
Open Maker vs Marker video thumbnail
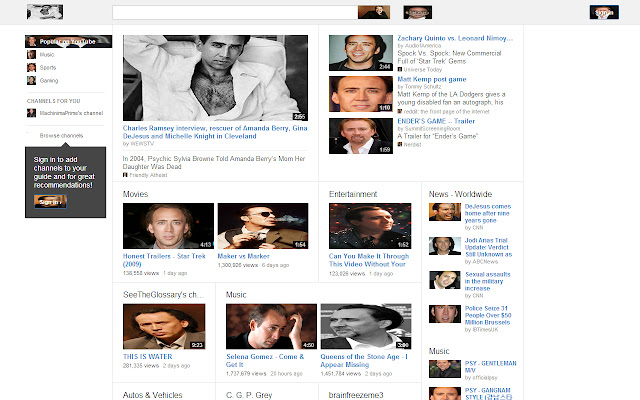coord(263,226)
